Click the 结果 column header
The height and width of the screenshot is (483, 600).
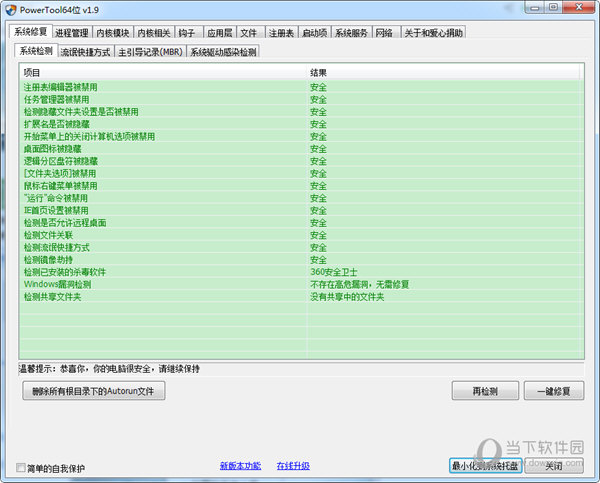[444, 72]
